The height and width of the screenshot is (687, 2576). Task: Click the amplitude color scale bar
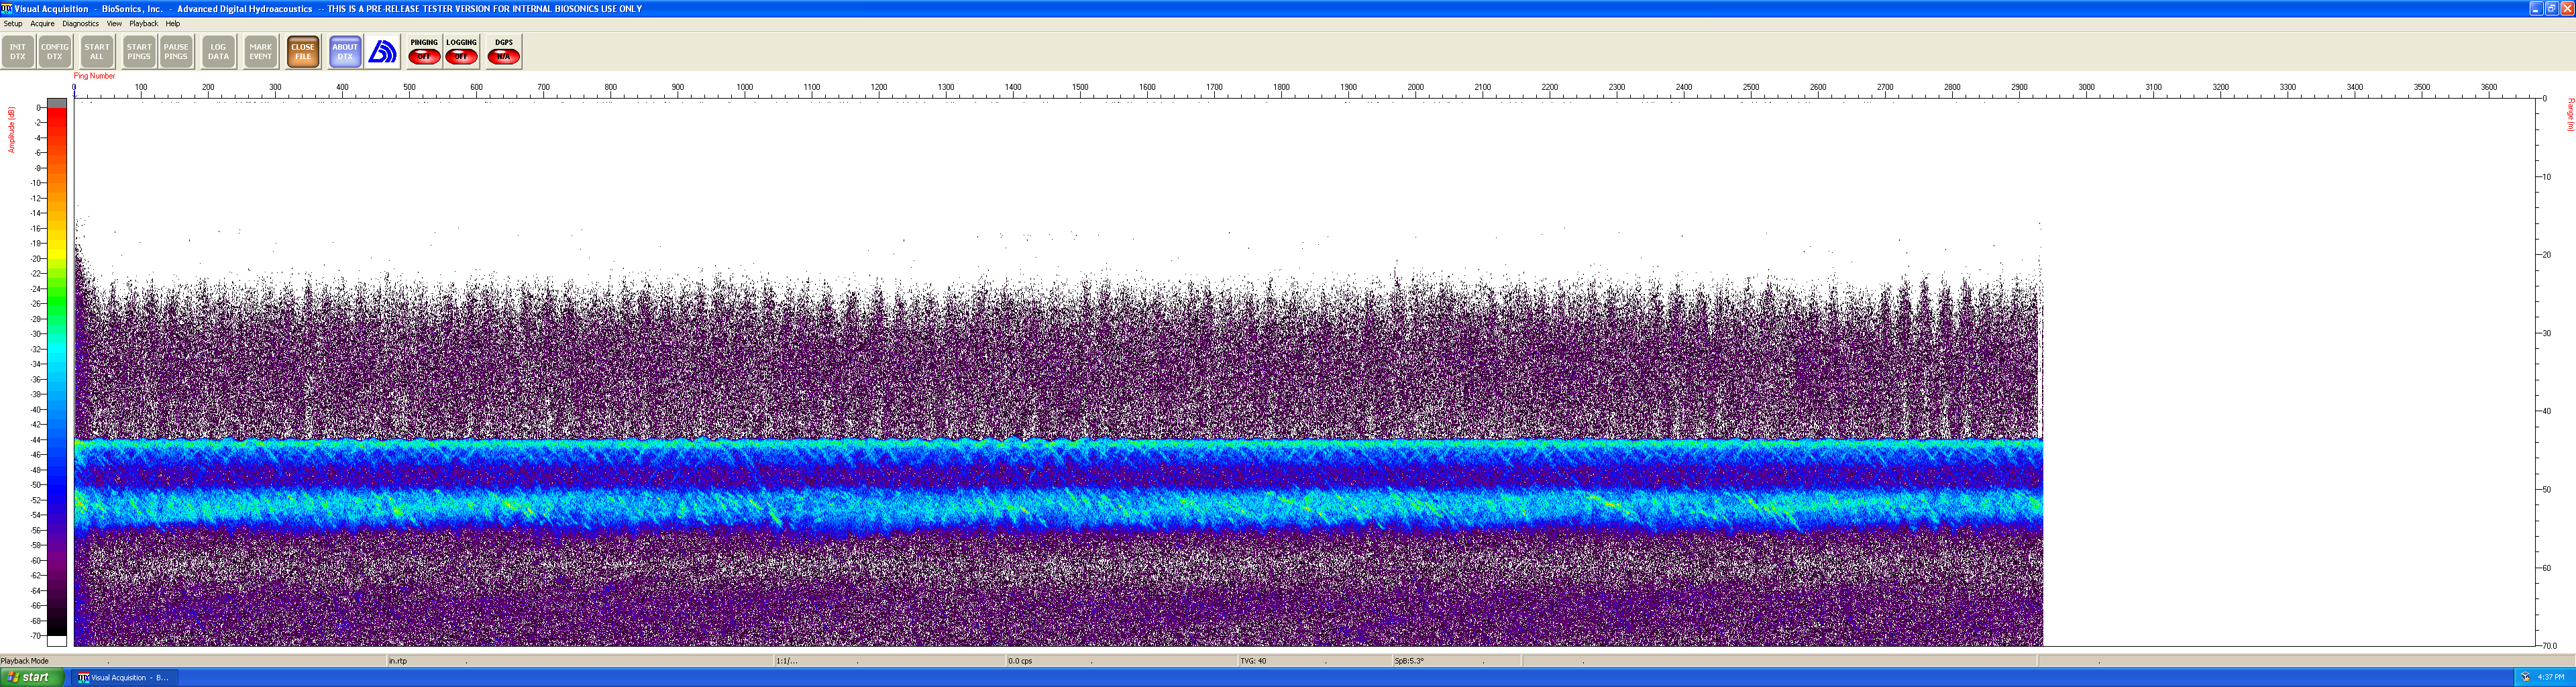coord(57,372)
